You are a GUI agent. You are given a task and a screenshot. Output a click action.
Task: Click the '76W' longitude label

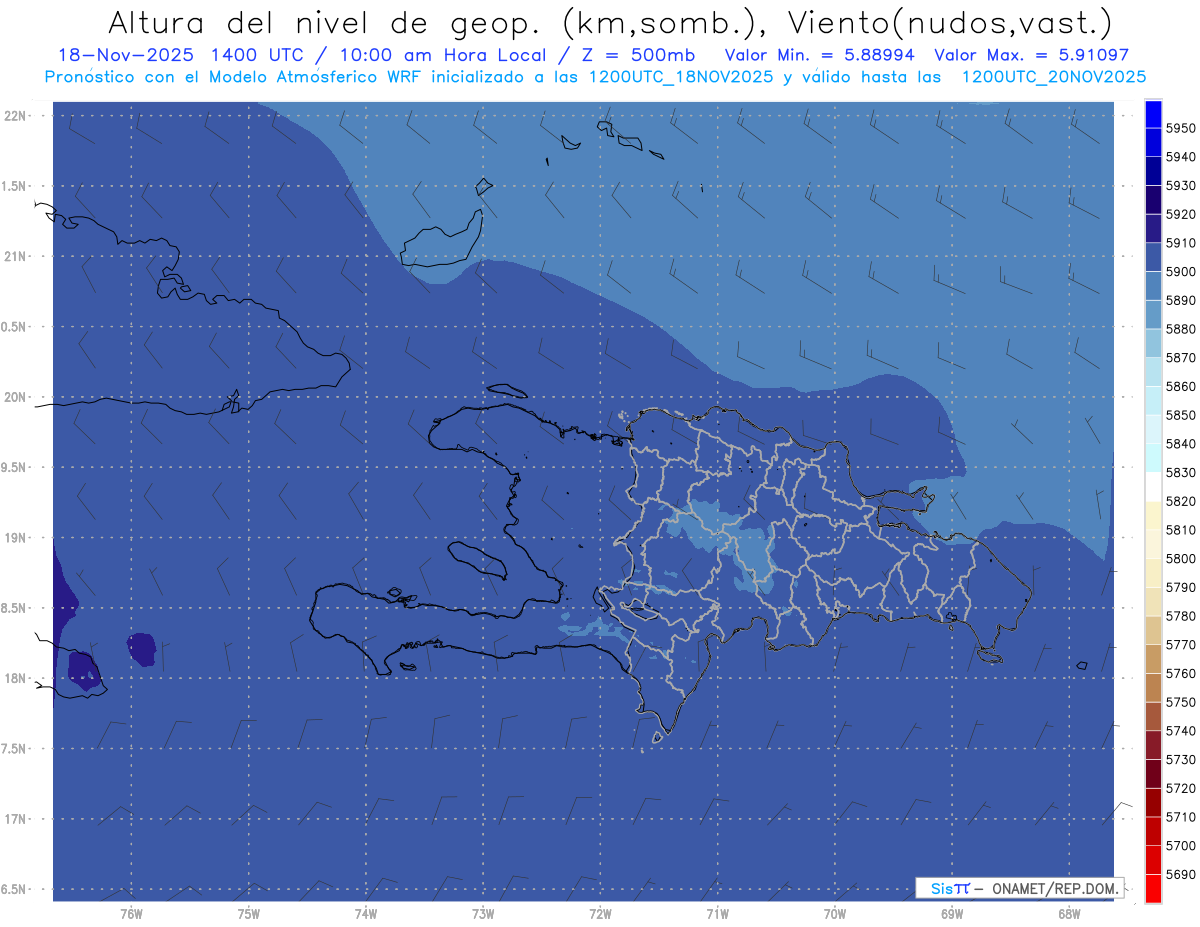click(131, 914)
